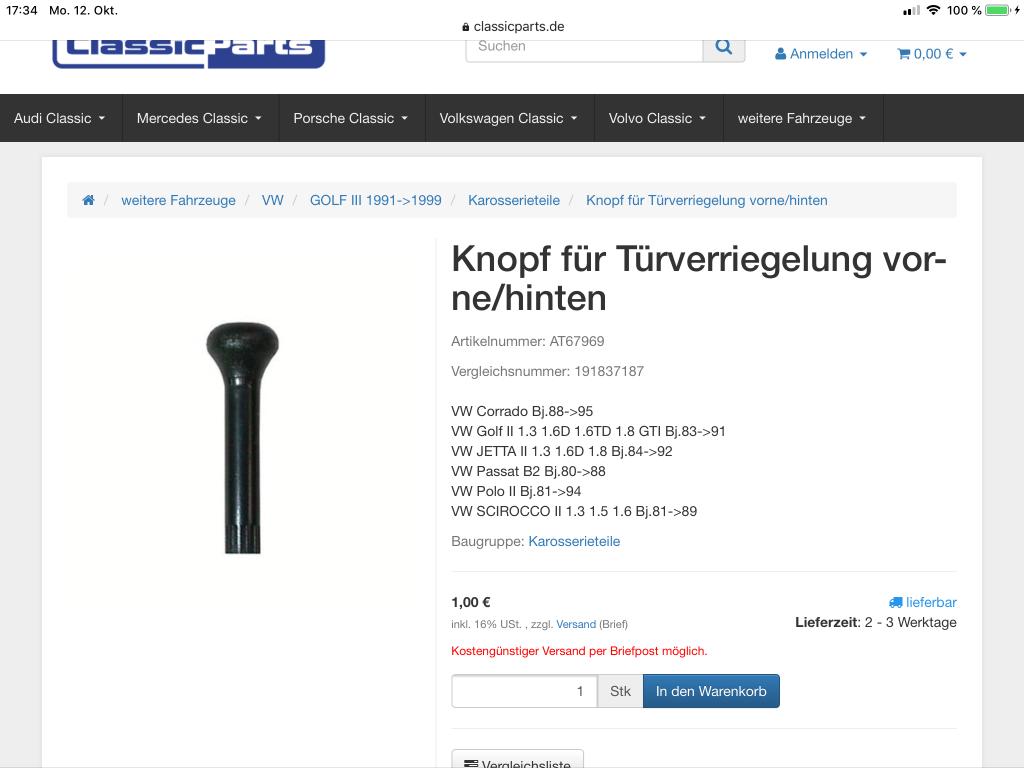Click the Vergleichsliste list icon button
This screenshot has width=1024, height=768.
point(517,759)
